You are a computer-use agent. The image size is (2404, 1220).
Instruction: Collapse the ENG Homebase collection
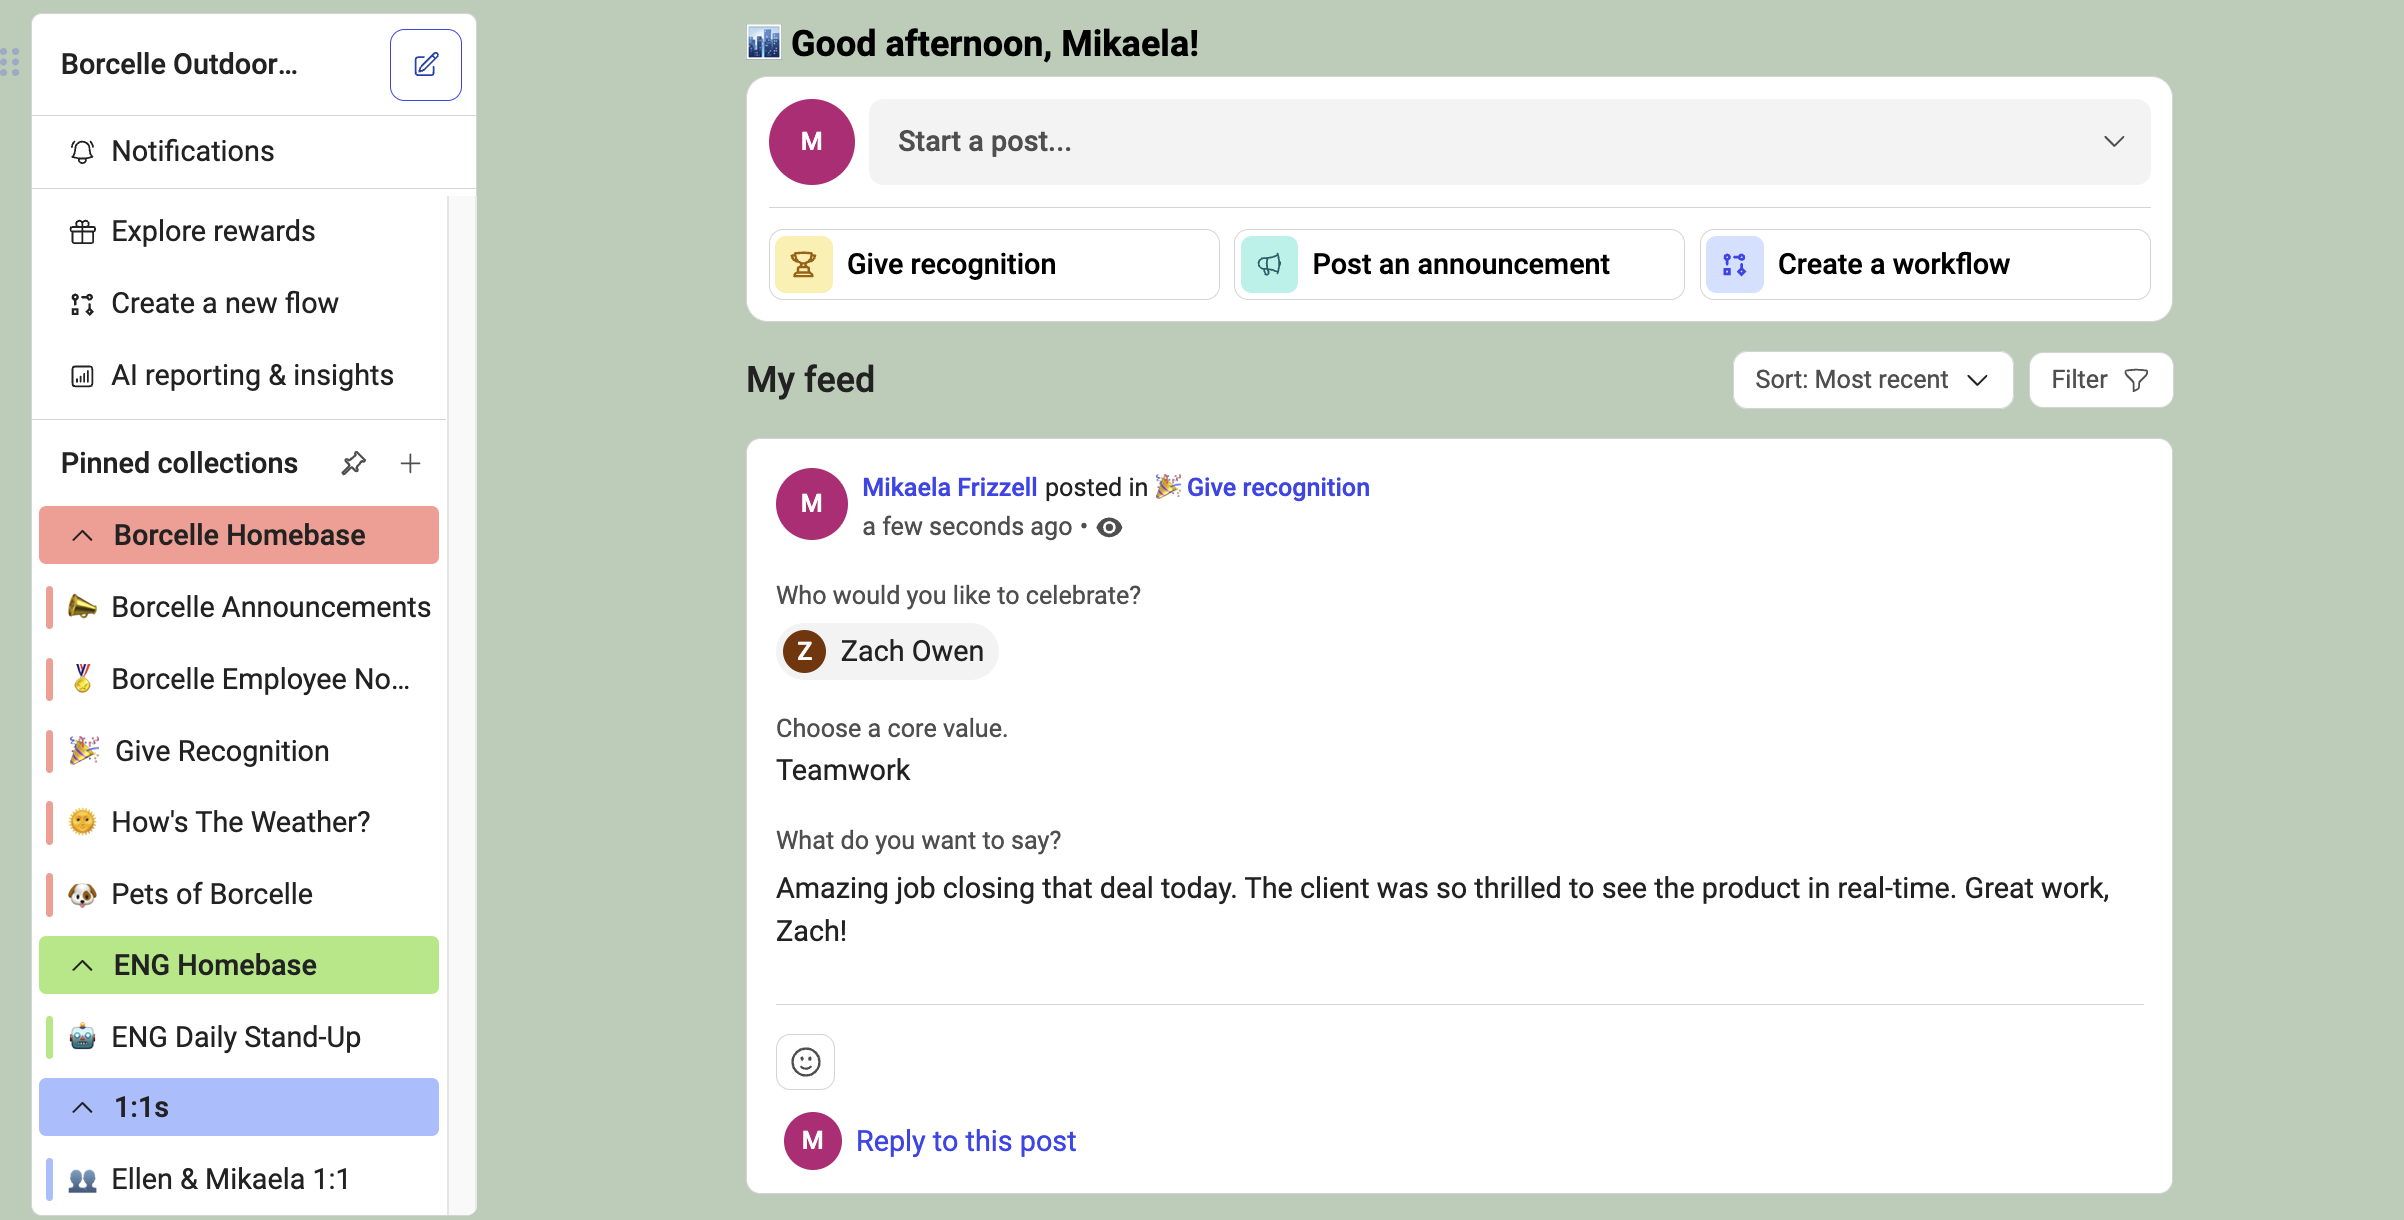coord(83,965)
